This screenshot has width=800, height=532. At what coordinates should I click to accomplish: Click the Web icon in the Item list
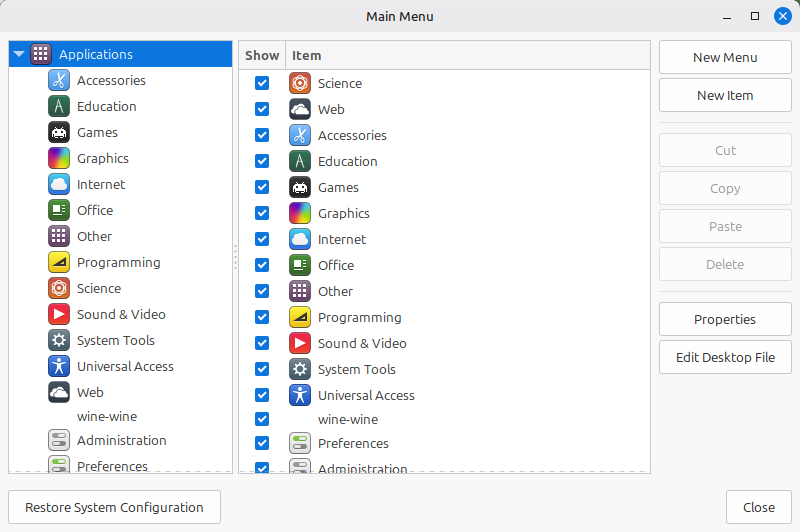pos(300,109)
